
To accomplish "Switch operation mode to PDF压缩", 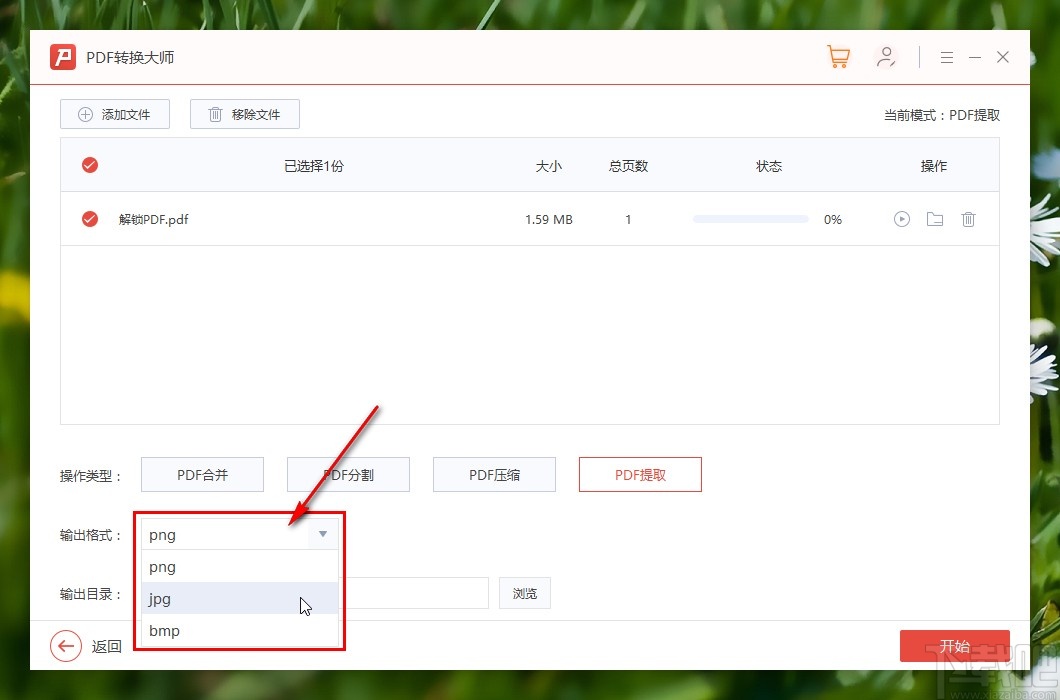I will tap(494, 474).
